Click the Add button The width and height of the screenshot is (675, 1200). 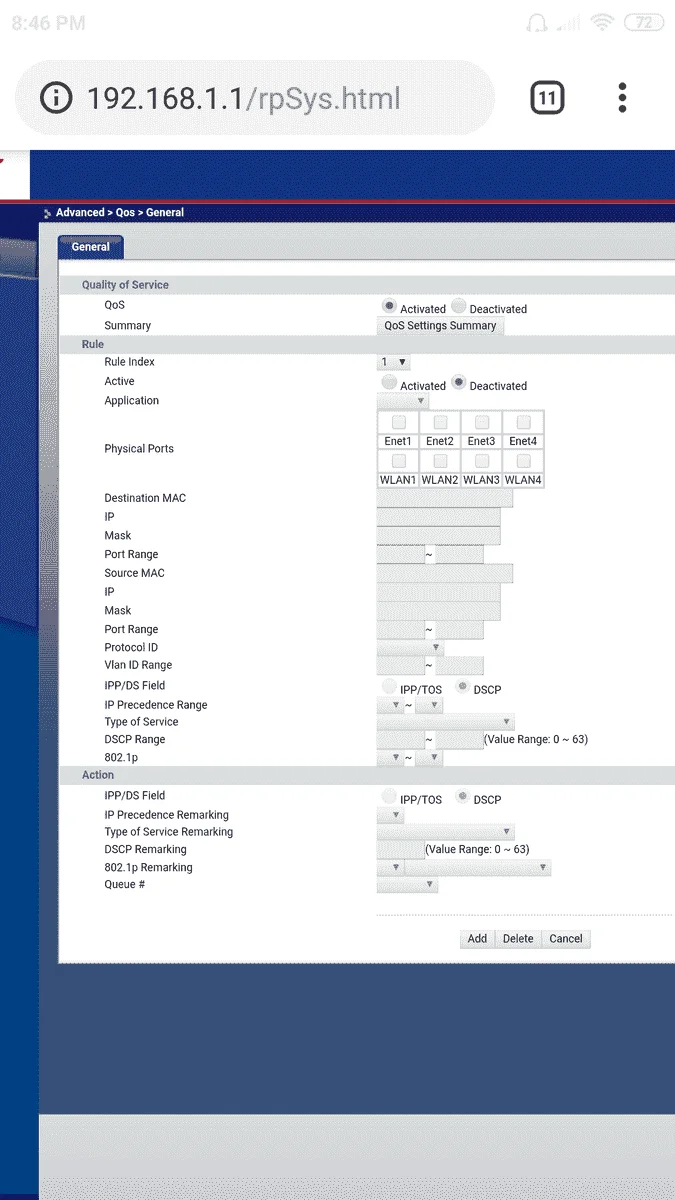477,939
